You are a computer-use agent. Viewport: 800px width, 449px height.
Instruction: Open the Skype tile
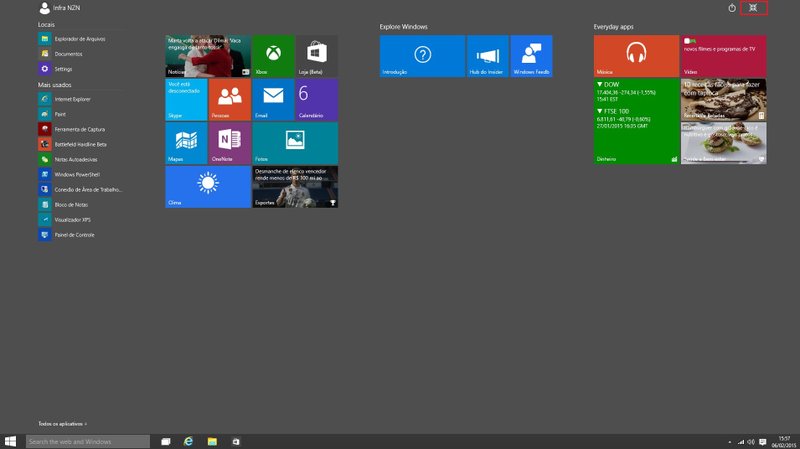[186, 99]
